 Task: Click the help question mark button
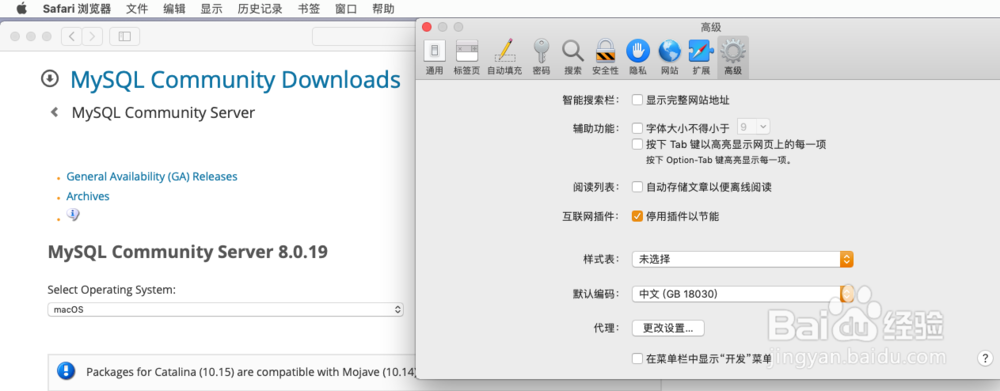(x=984, y=358)
